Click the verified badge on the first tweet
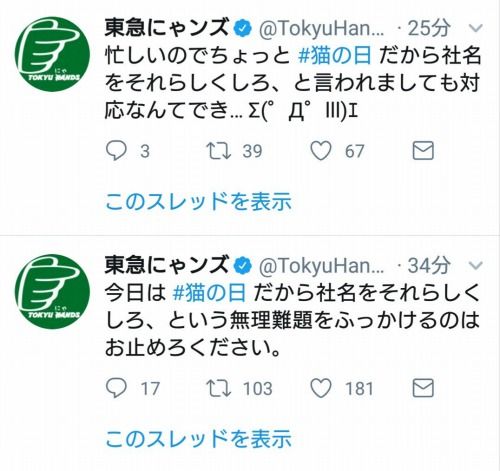The image size is (500, 471). point(244,29)
